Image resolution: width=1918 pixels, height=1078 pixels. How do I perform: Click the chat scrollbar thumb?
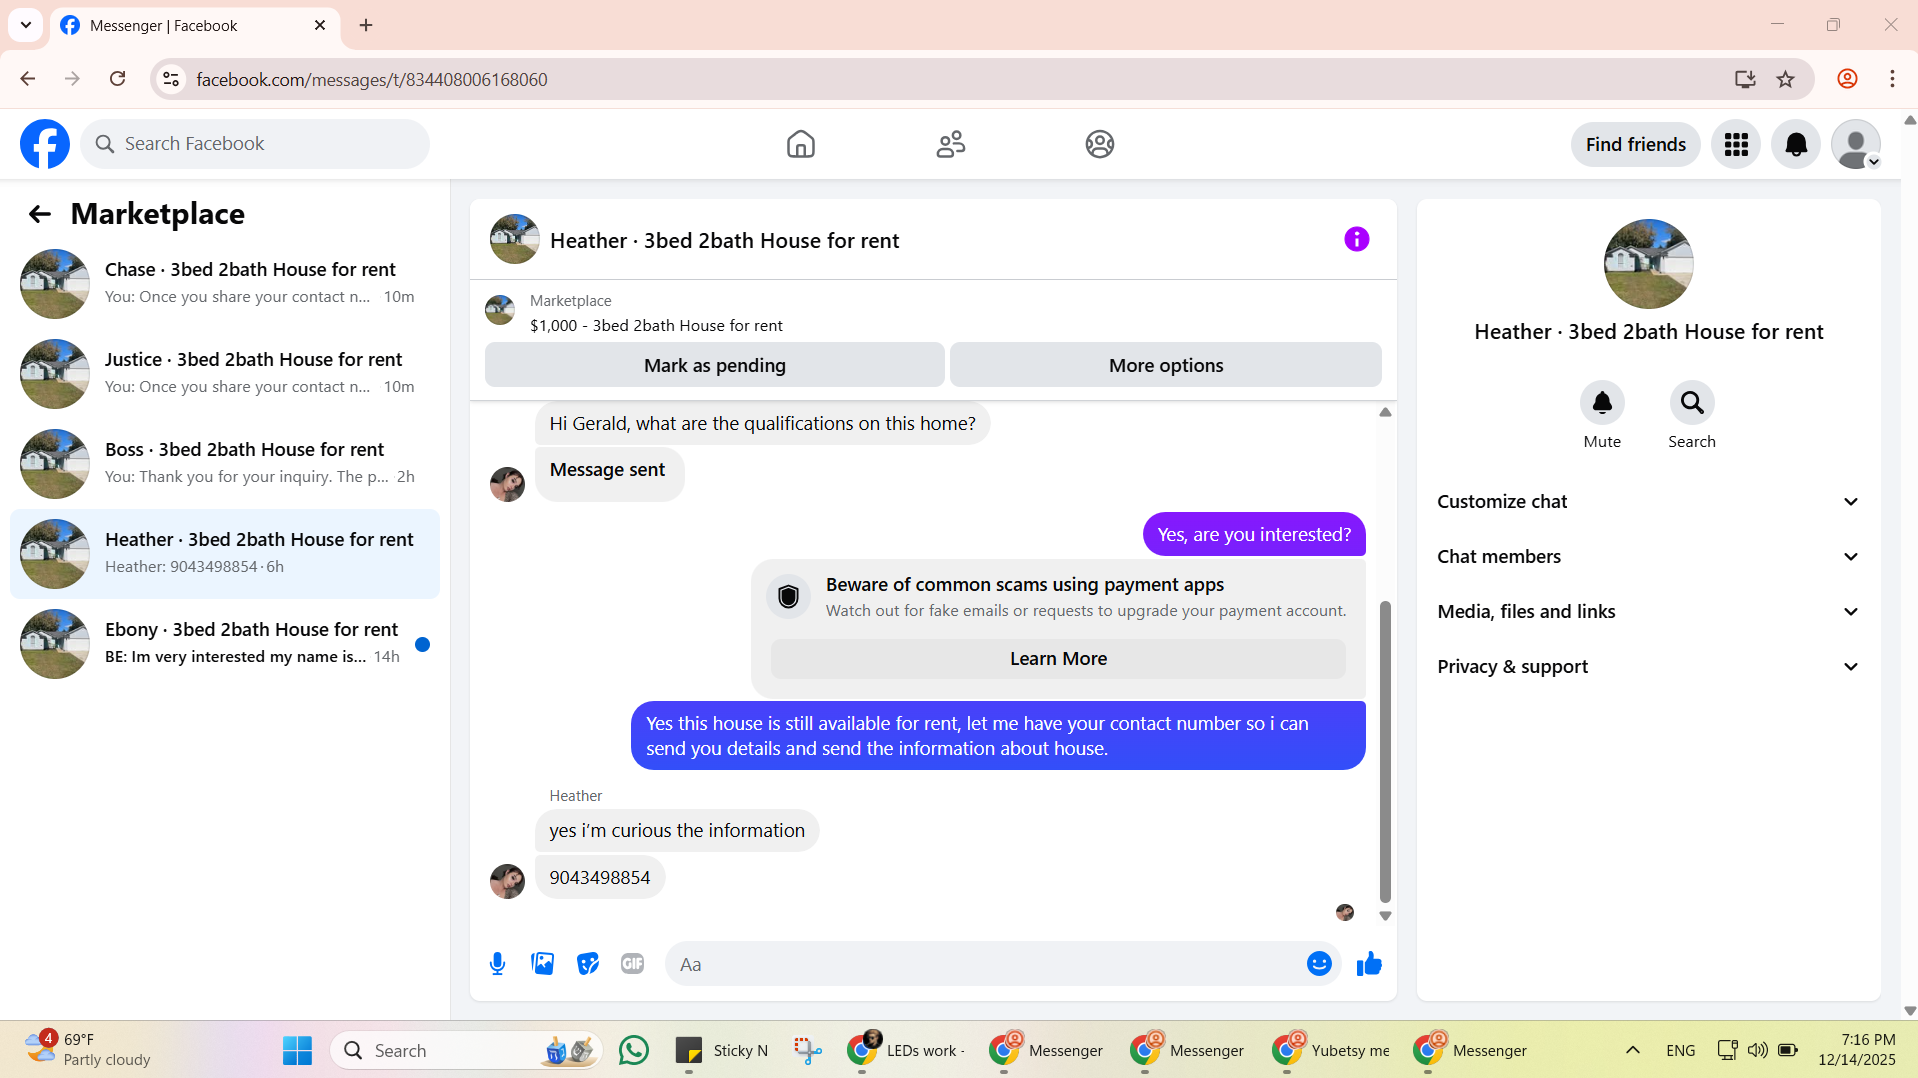tap(1385, 752)
